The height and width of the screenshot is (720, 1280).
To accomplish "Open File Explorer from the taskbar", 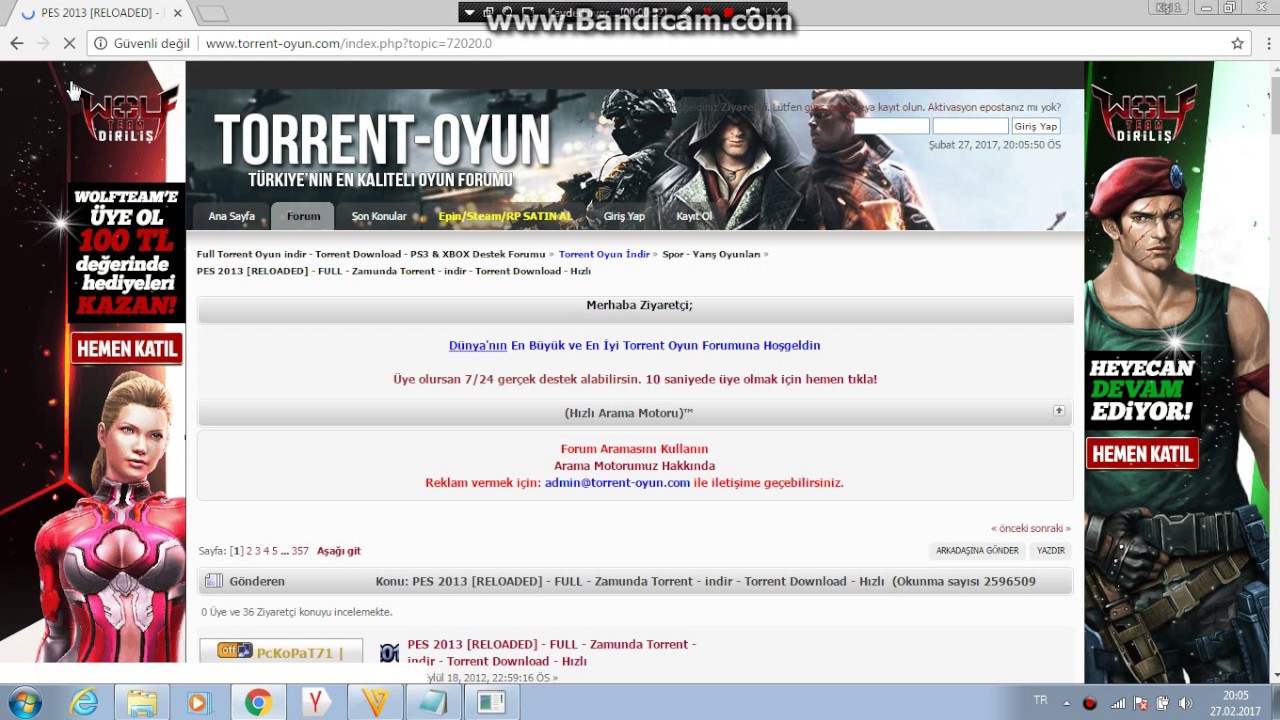I will (142, 702).
